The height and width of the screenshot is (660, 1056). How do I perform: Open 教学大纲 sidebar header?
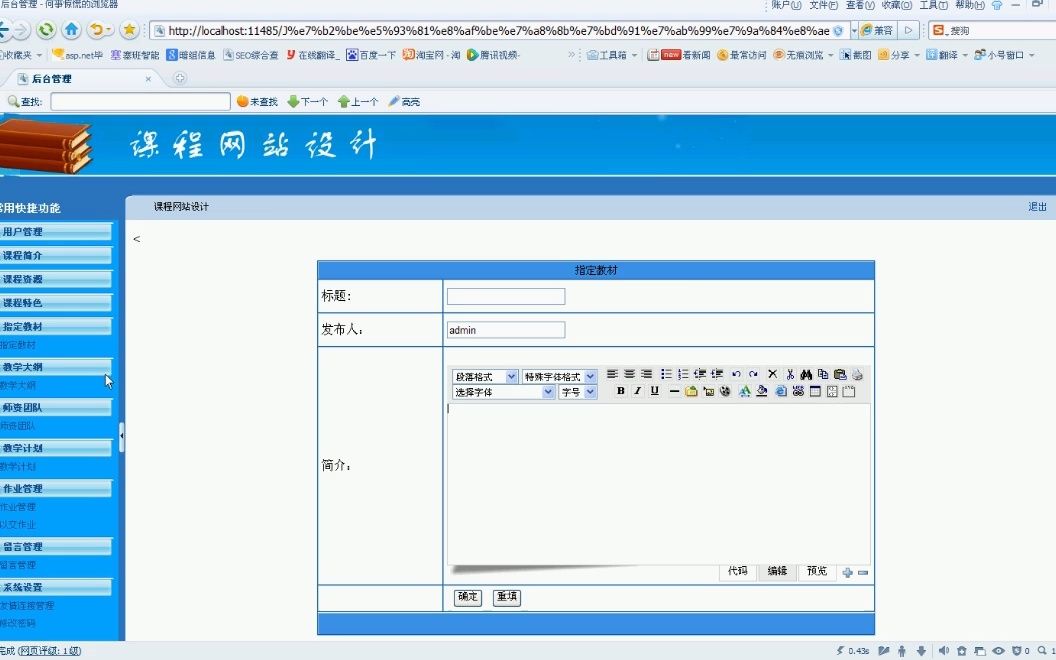(55, 367)
